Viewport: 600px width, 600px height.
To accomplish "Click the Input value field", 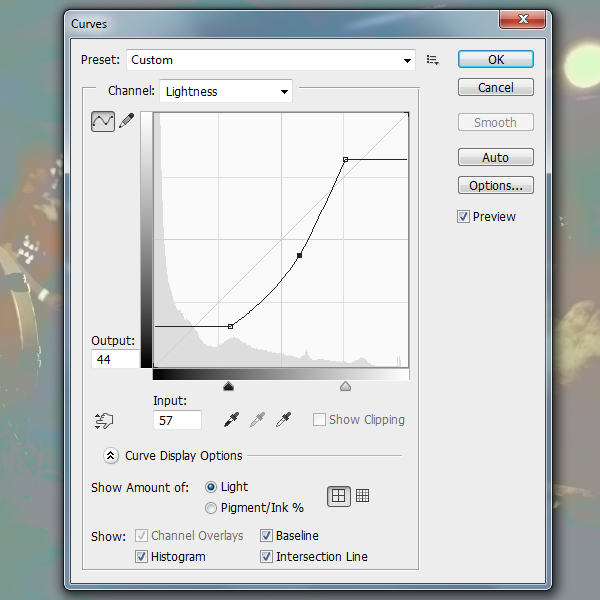I will [178, 420].
